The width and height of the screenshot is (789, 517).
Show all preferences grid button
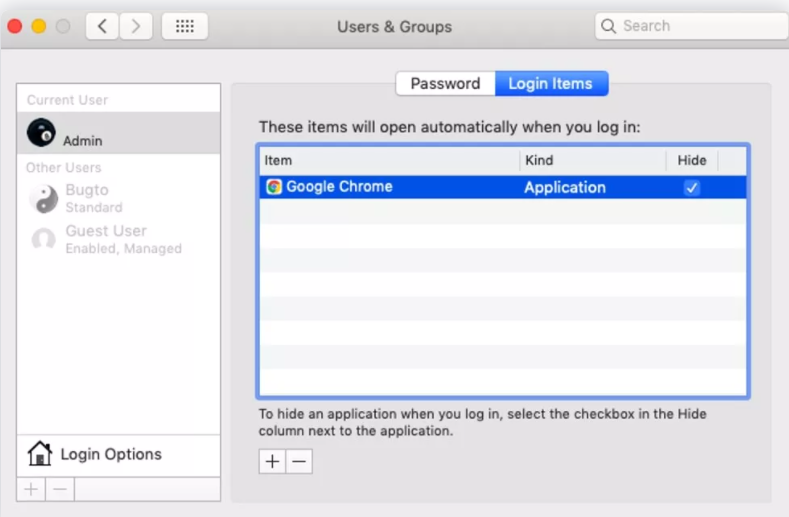(x=185, y=26)
